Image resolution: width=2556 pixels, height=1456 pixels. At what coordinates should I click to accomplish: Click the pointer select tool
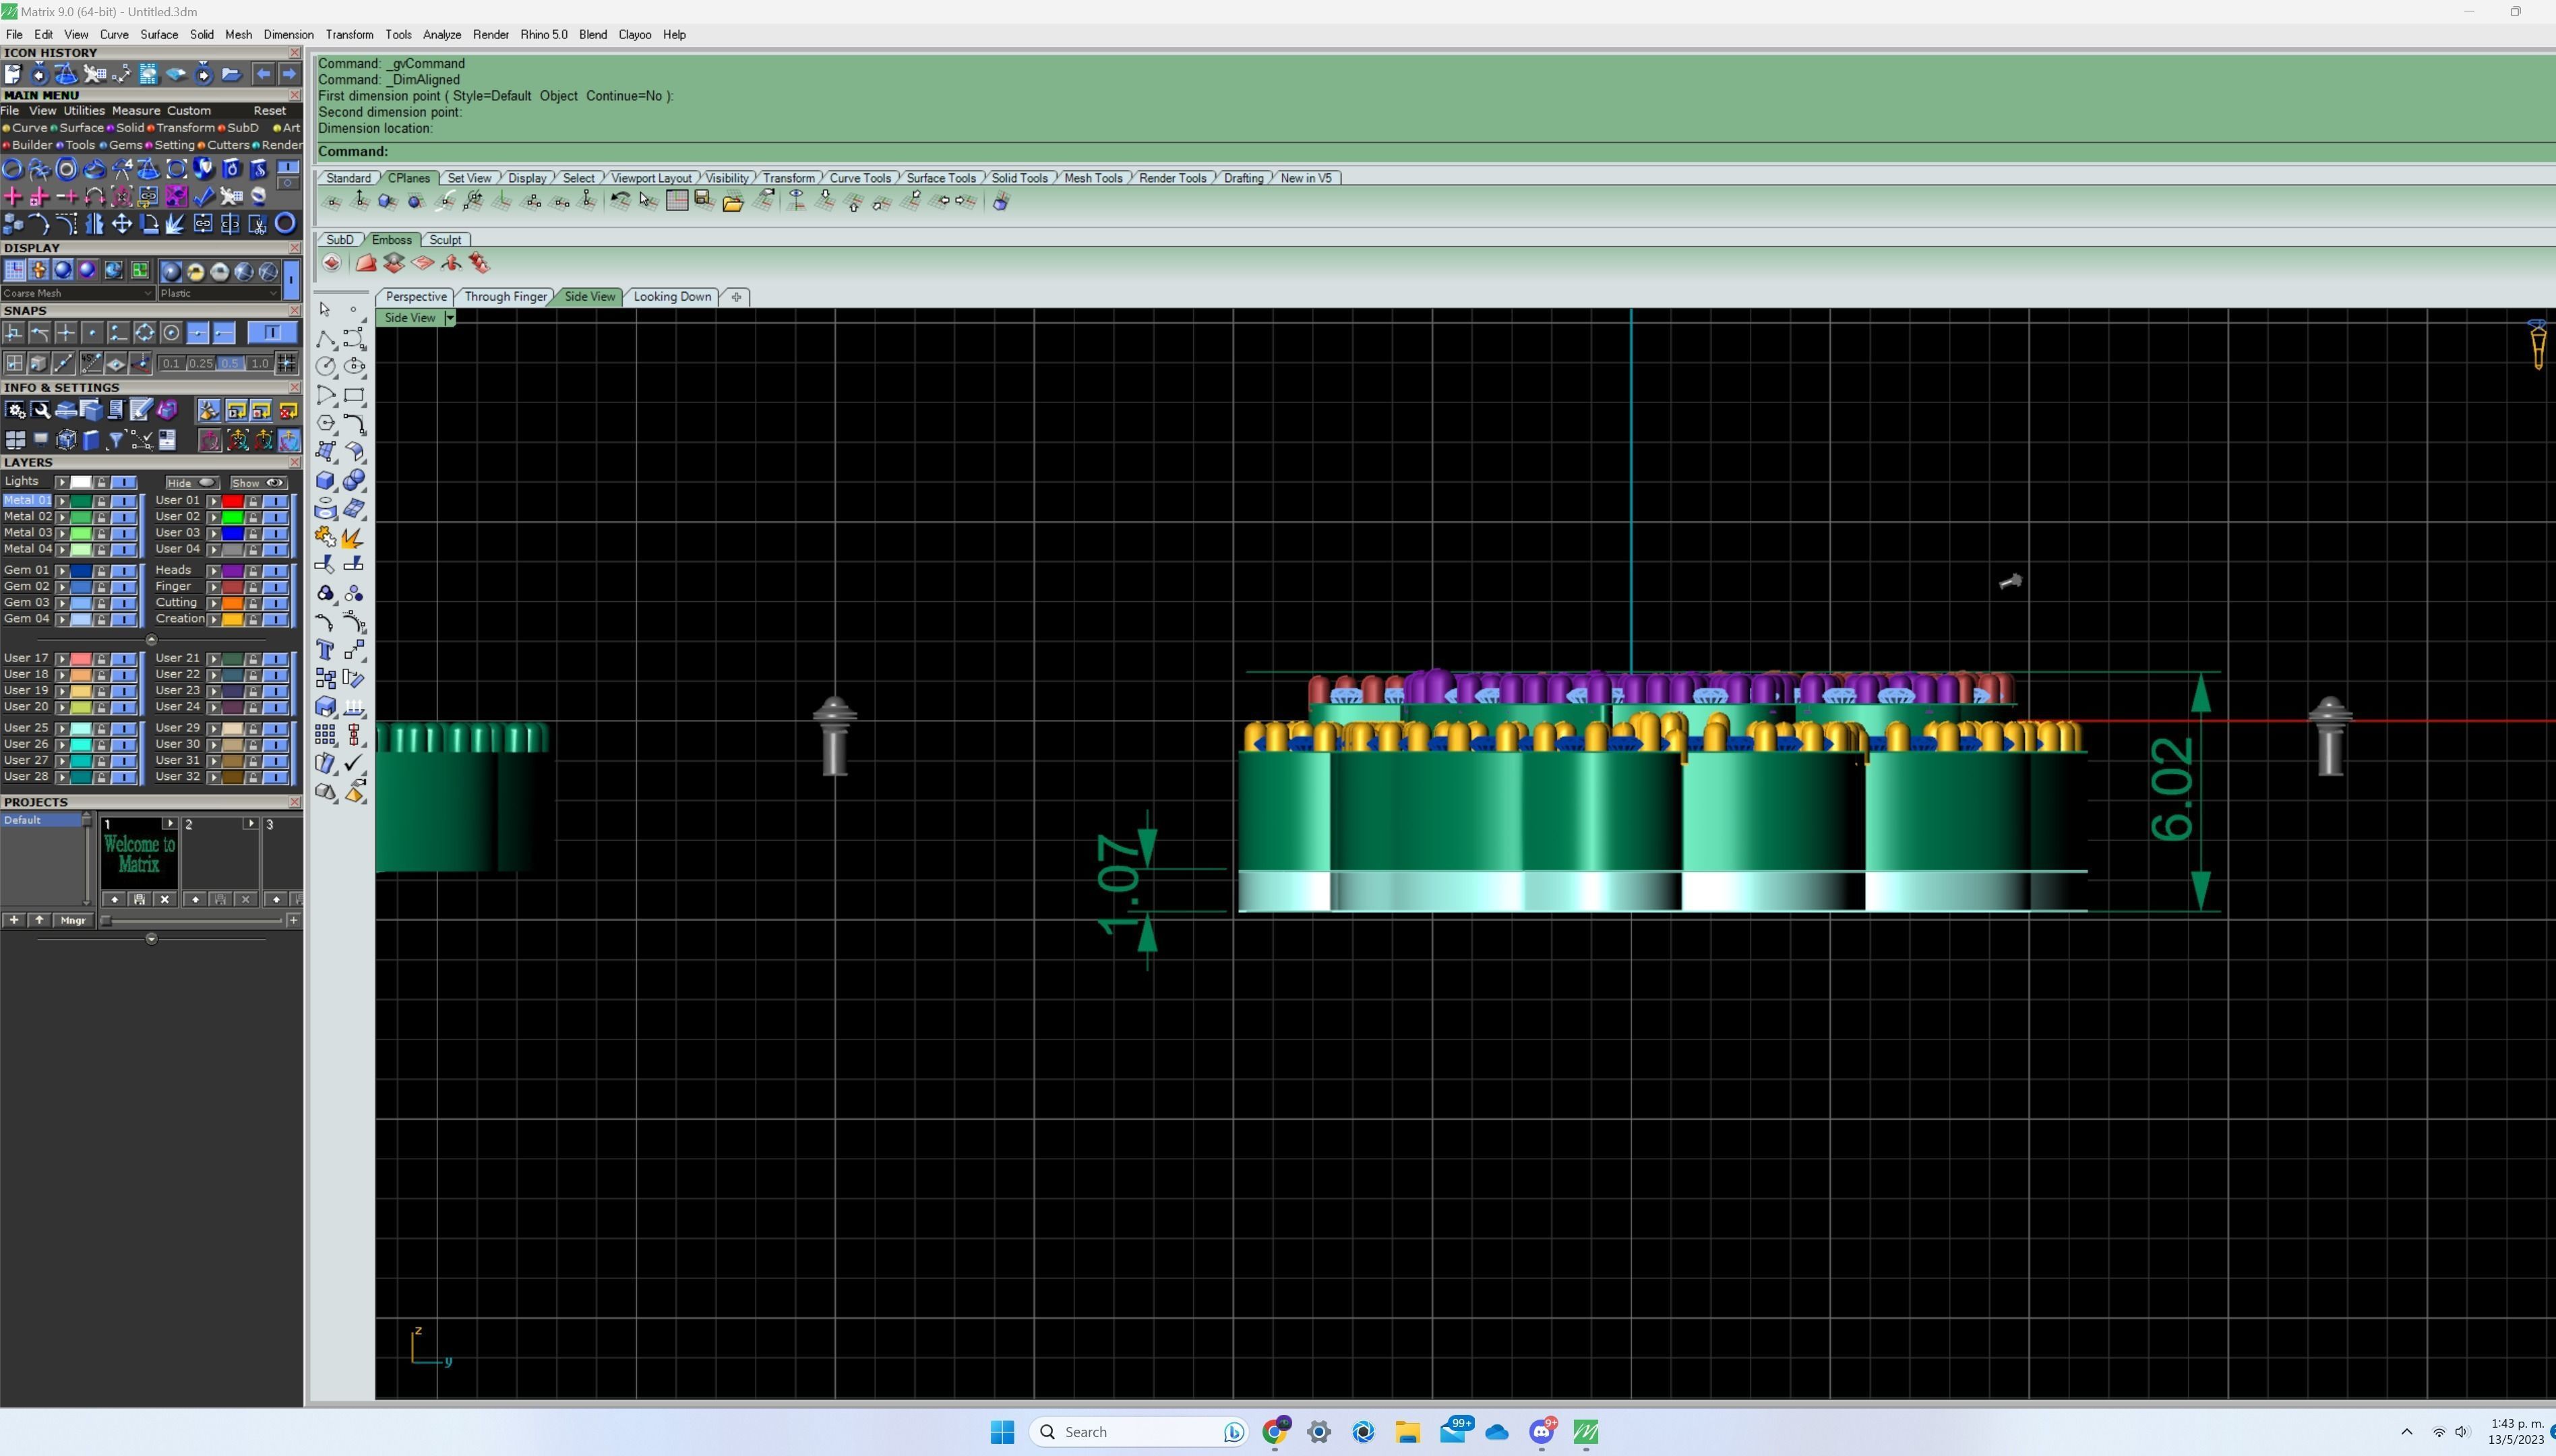coord(325,310)
